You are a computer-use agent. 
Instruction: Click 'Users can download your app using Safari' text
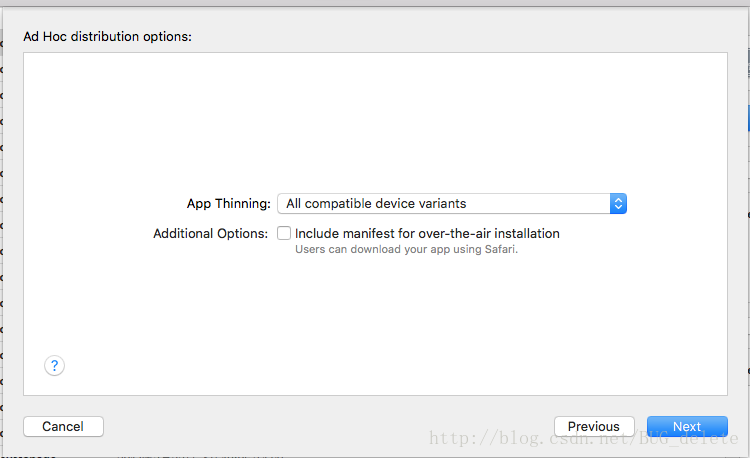(x=407, y=249)
